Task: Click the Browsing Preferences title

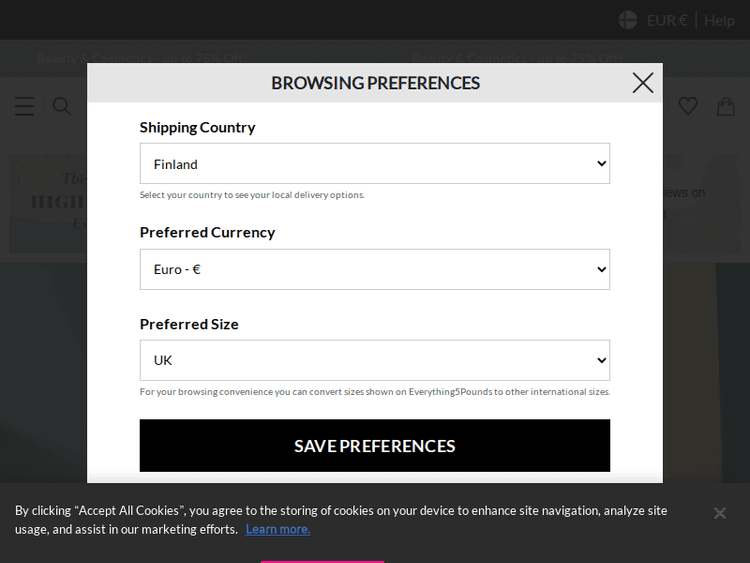Action: (x=375, y=83)
